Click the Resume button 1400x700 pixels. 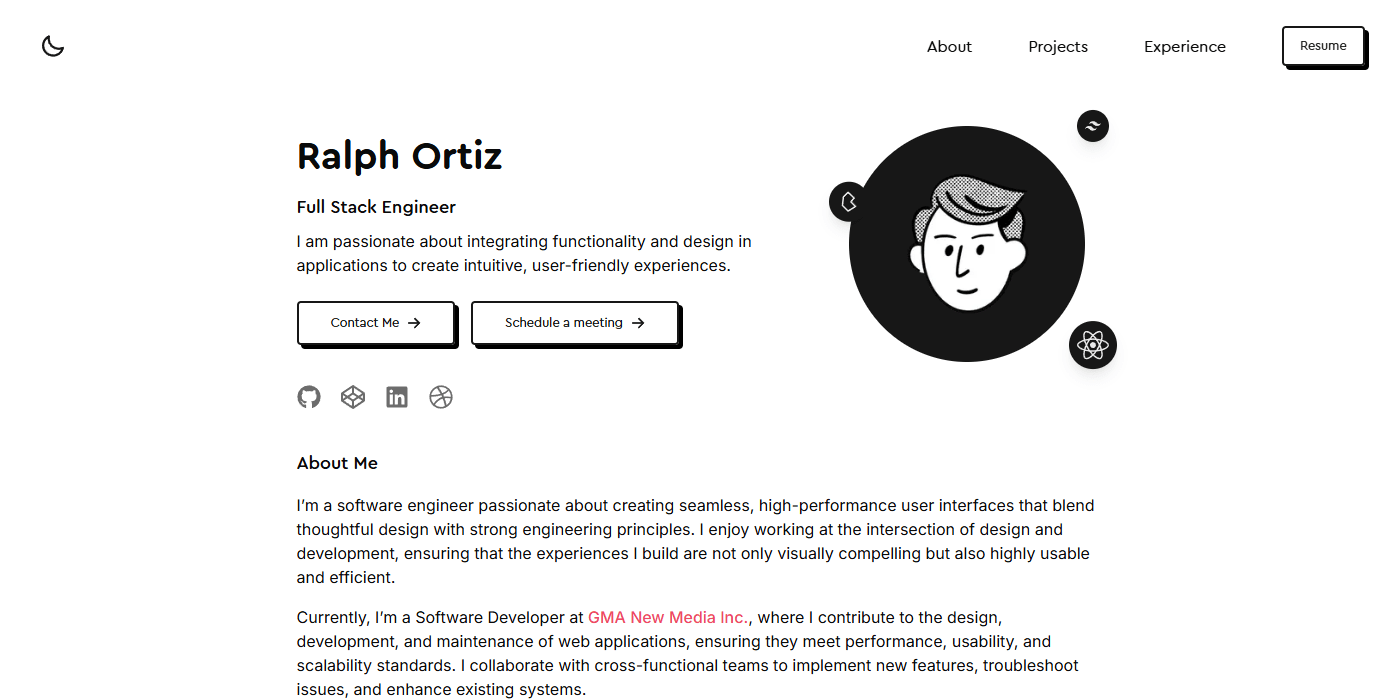click(1322, 45)
